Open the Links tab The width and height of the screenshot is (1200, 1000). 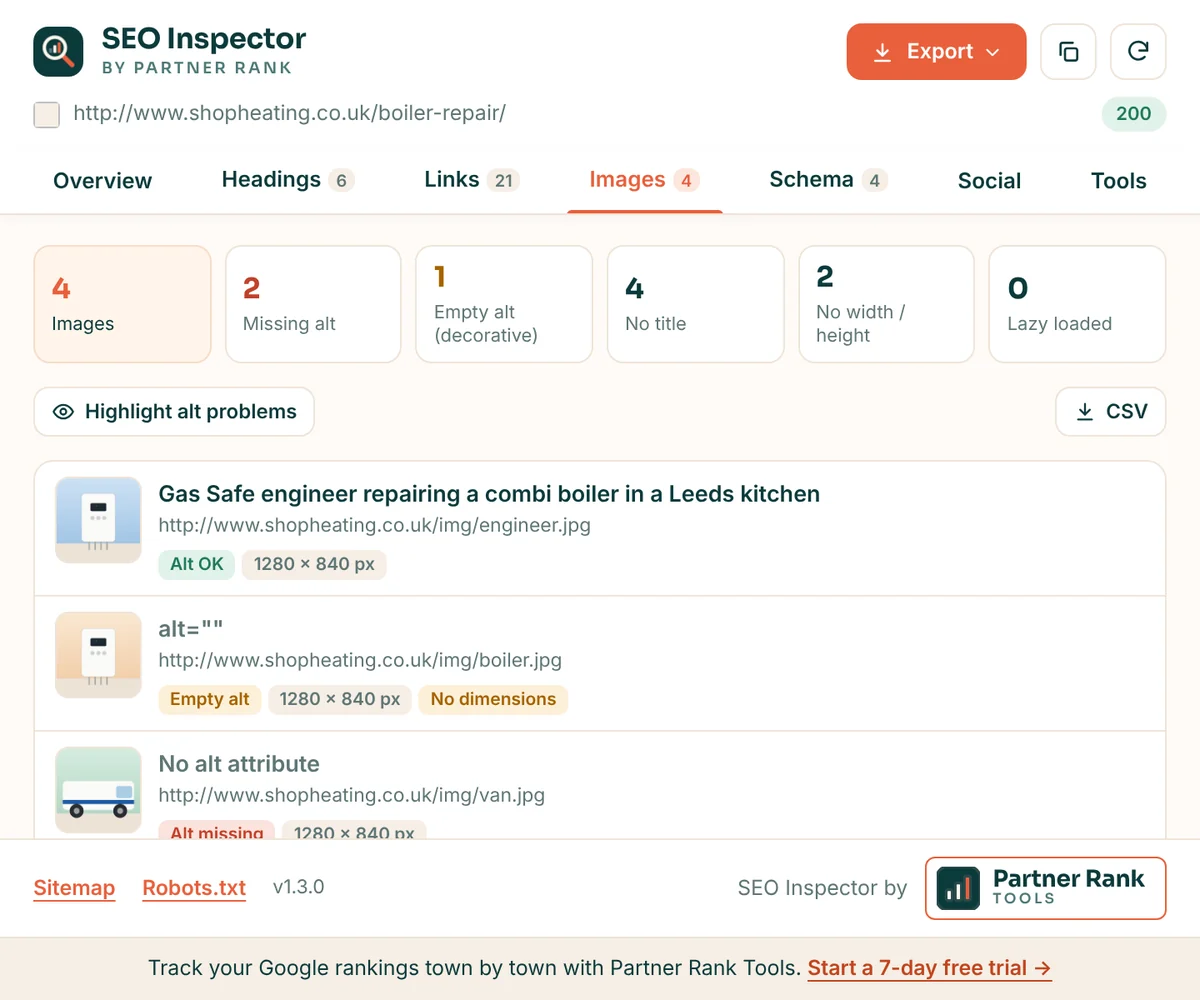click(472, 180)
